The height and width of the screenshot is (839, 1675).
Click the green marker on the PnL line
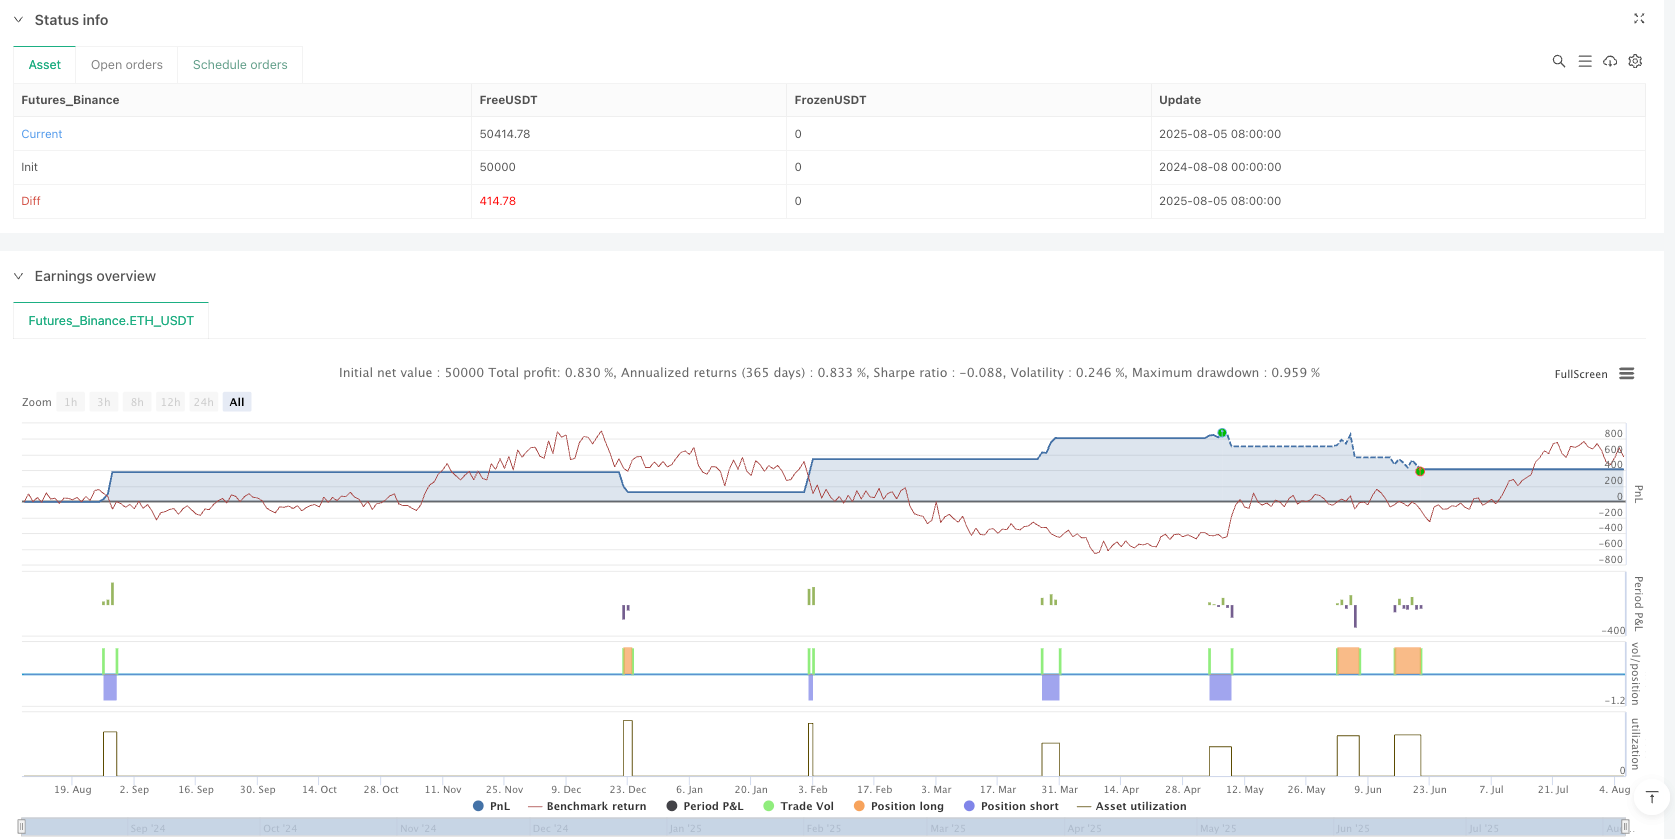click(1222, 433)
